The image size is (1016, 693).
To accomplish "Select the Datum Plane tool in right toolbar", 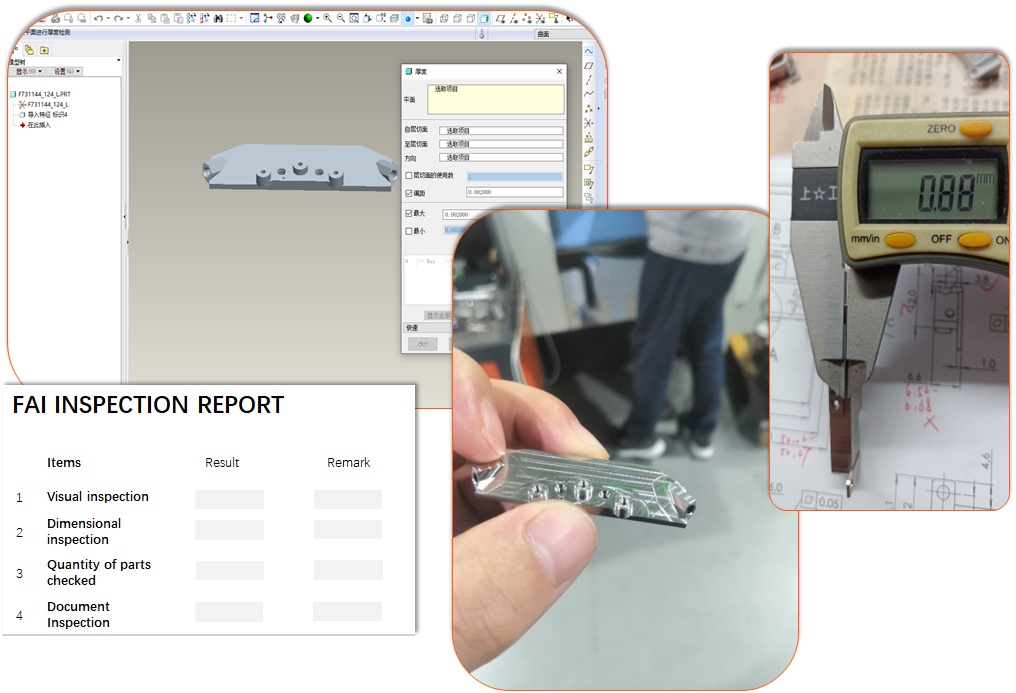I will click(x=588, y=65).
